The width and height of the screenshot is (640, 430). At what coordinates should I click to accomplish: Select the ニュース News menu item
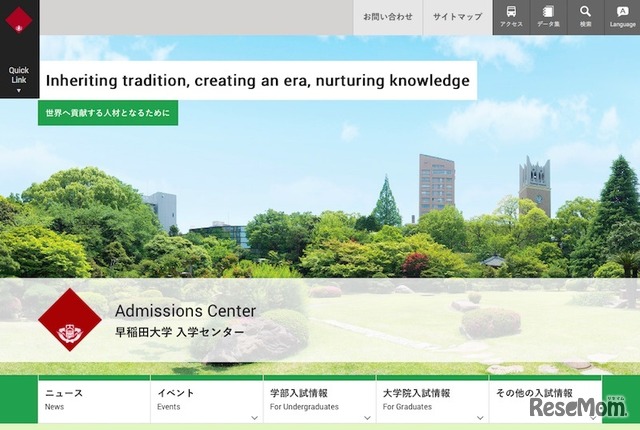click(94, 399)
